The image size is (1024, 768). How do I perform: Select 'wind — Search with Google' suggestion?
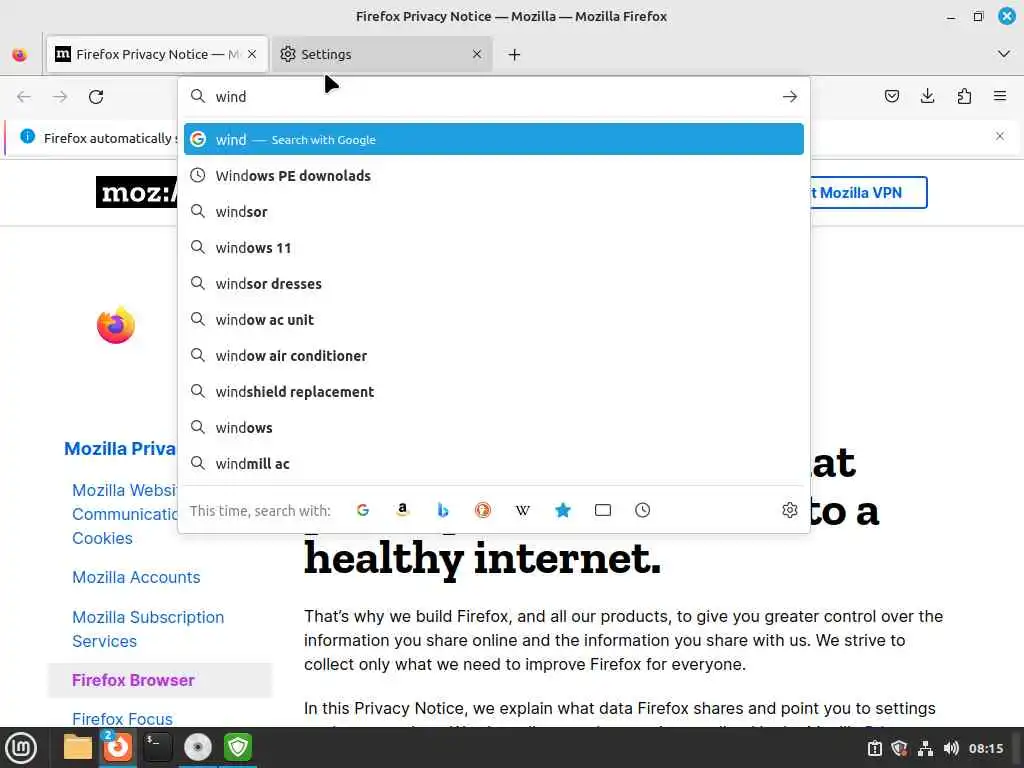[494, 139]
